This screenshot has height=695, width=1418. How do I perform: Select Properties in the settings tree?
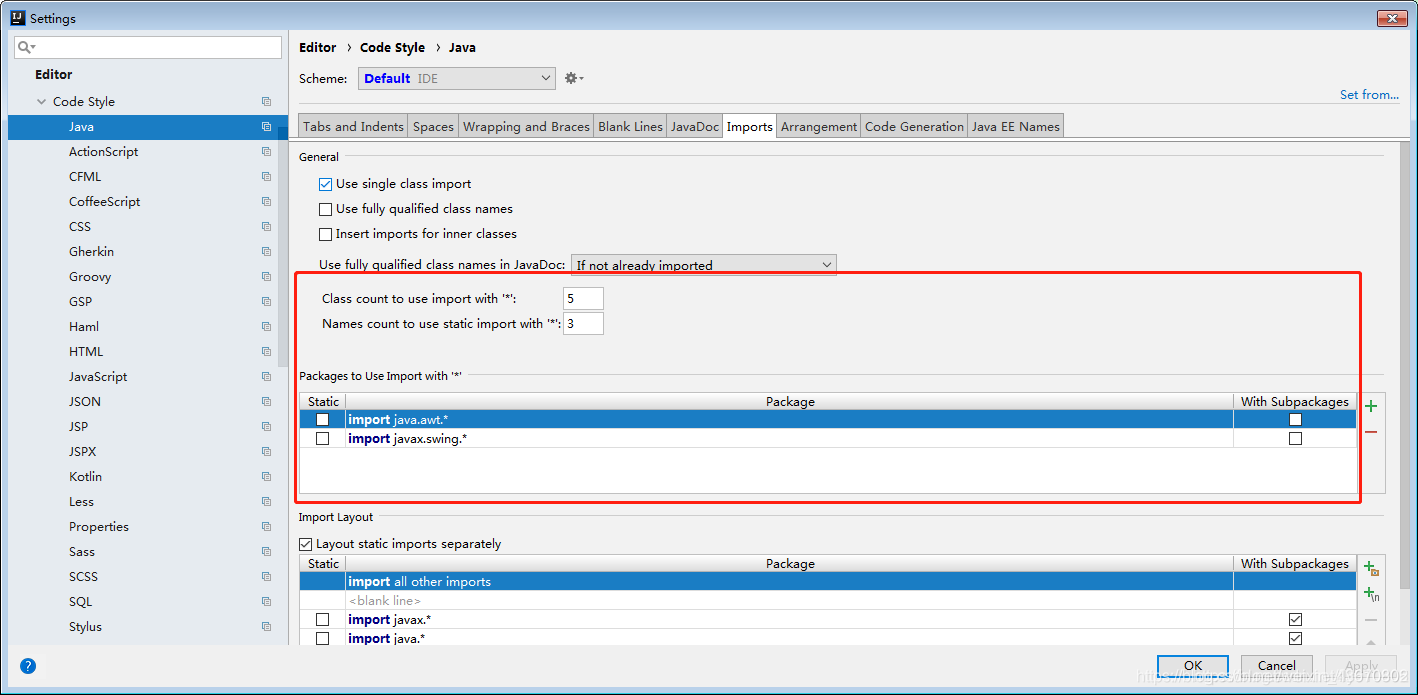[x=148, y=527]
